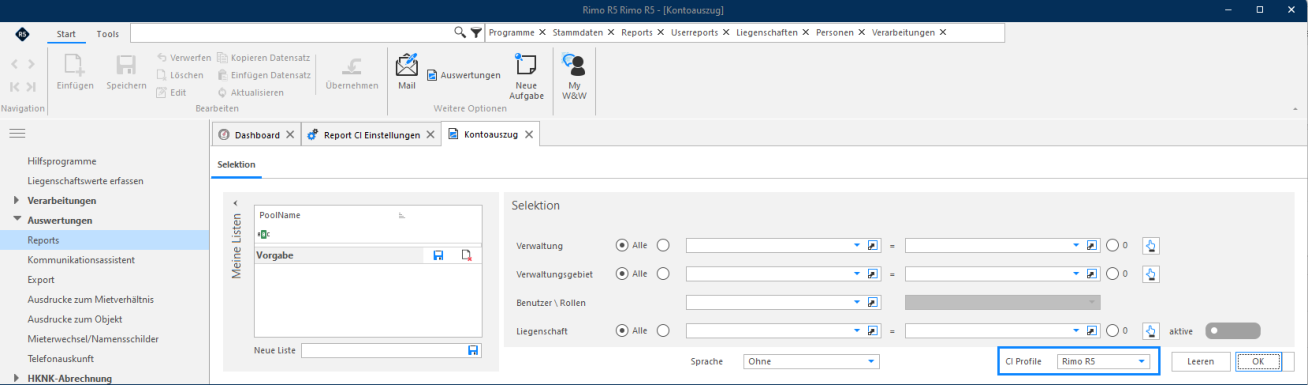Open the first Verwaltung dropdown

point(856,245)
